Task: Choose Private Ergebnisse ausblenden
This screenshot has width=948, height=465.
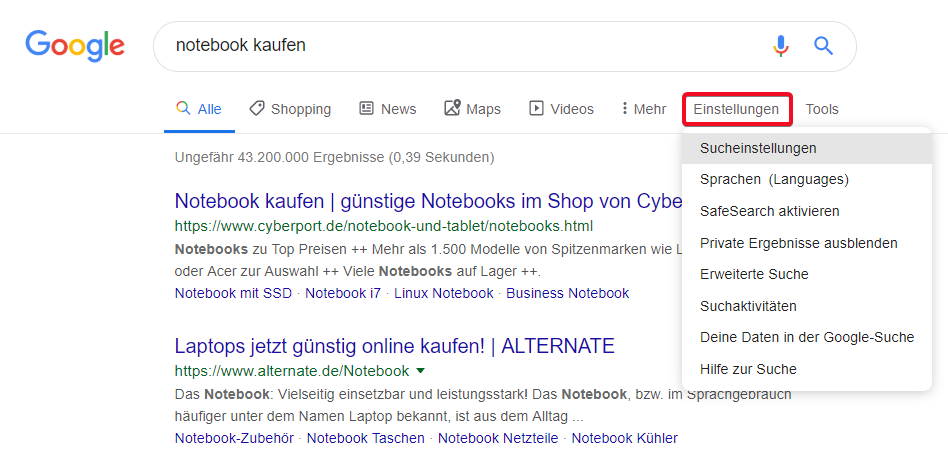Action: [x=807, y=243]
